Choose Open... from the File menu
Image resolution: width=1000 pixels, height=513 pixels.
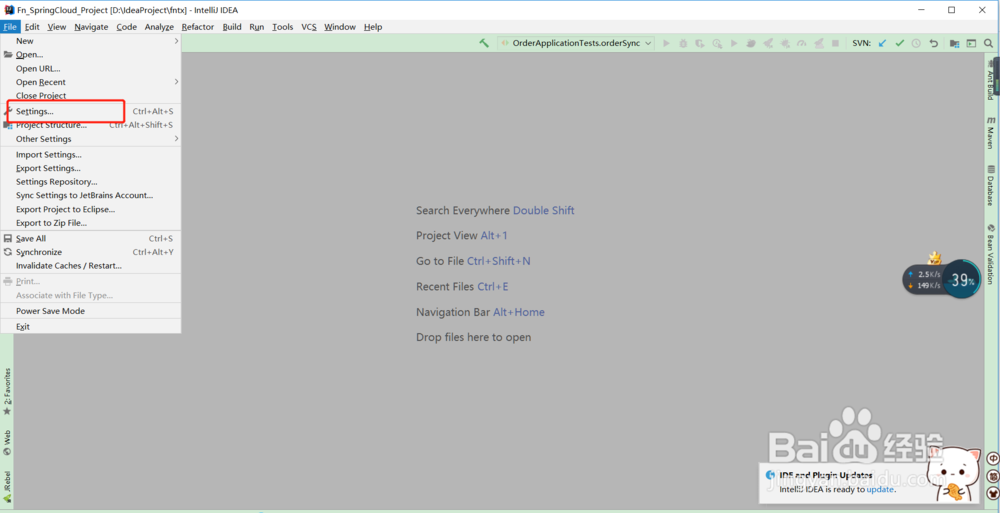pyautogui.click(x=91, y=55)
